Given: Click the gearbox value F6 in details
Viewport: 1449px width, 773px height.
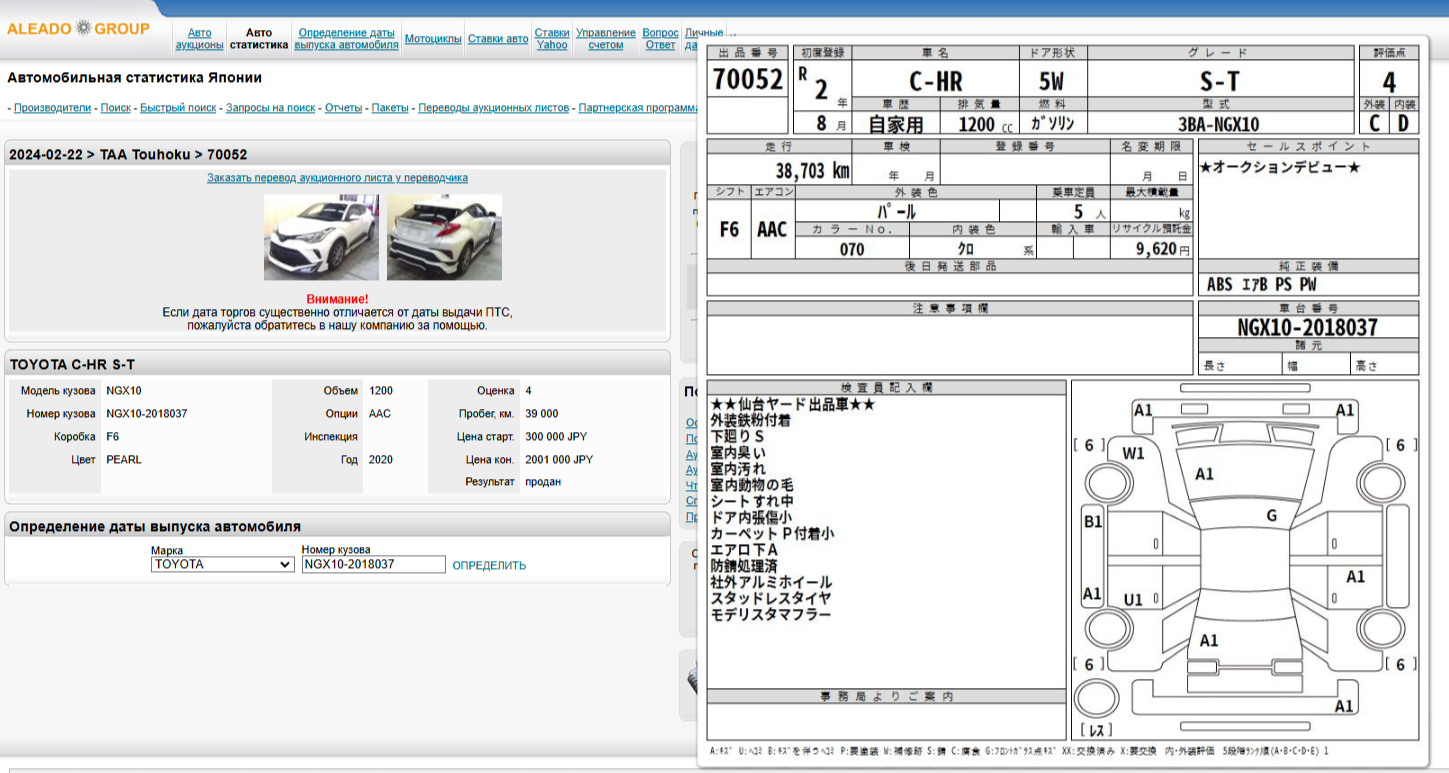Looking at the screenshot, I should coord(113,437).
